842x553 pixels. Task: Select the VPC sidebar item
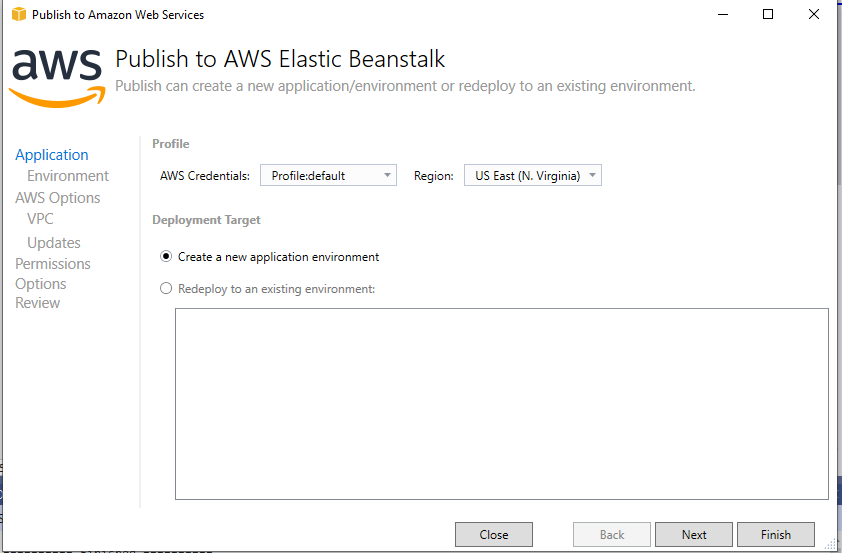pyautogui.click(x=41, y=219)
